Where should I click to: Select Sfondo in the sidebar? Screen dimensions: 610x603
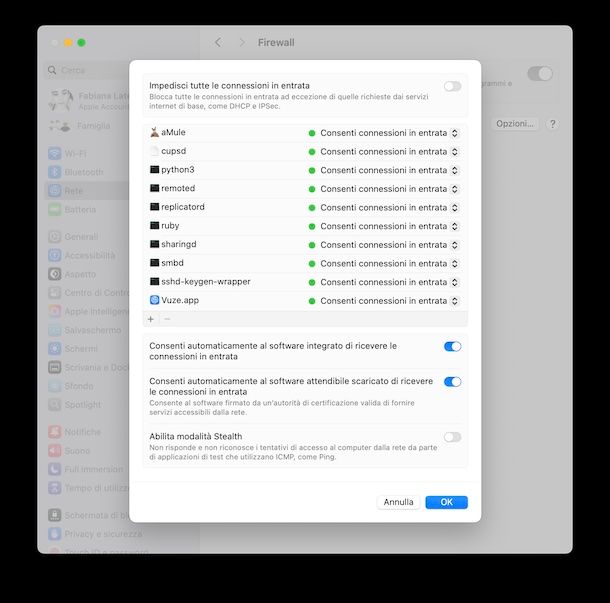71,386
